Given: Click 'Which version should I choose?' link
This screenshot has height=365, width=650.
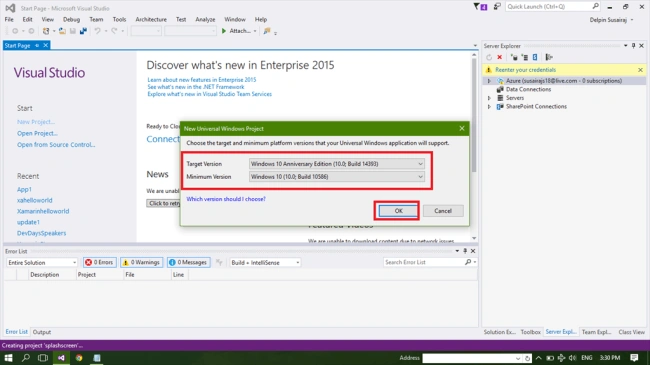Looking at the screenshot, I should coord(226,199).
